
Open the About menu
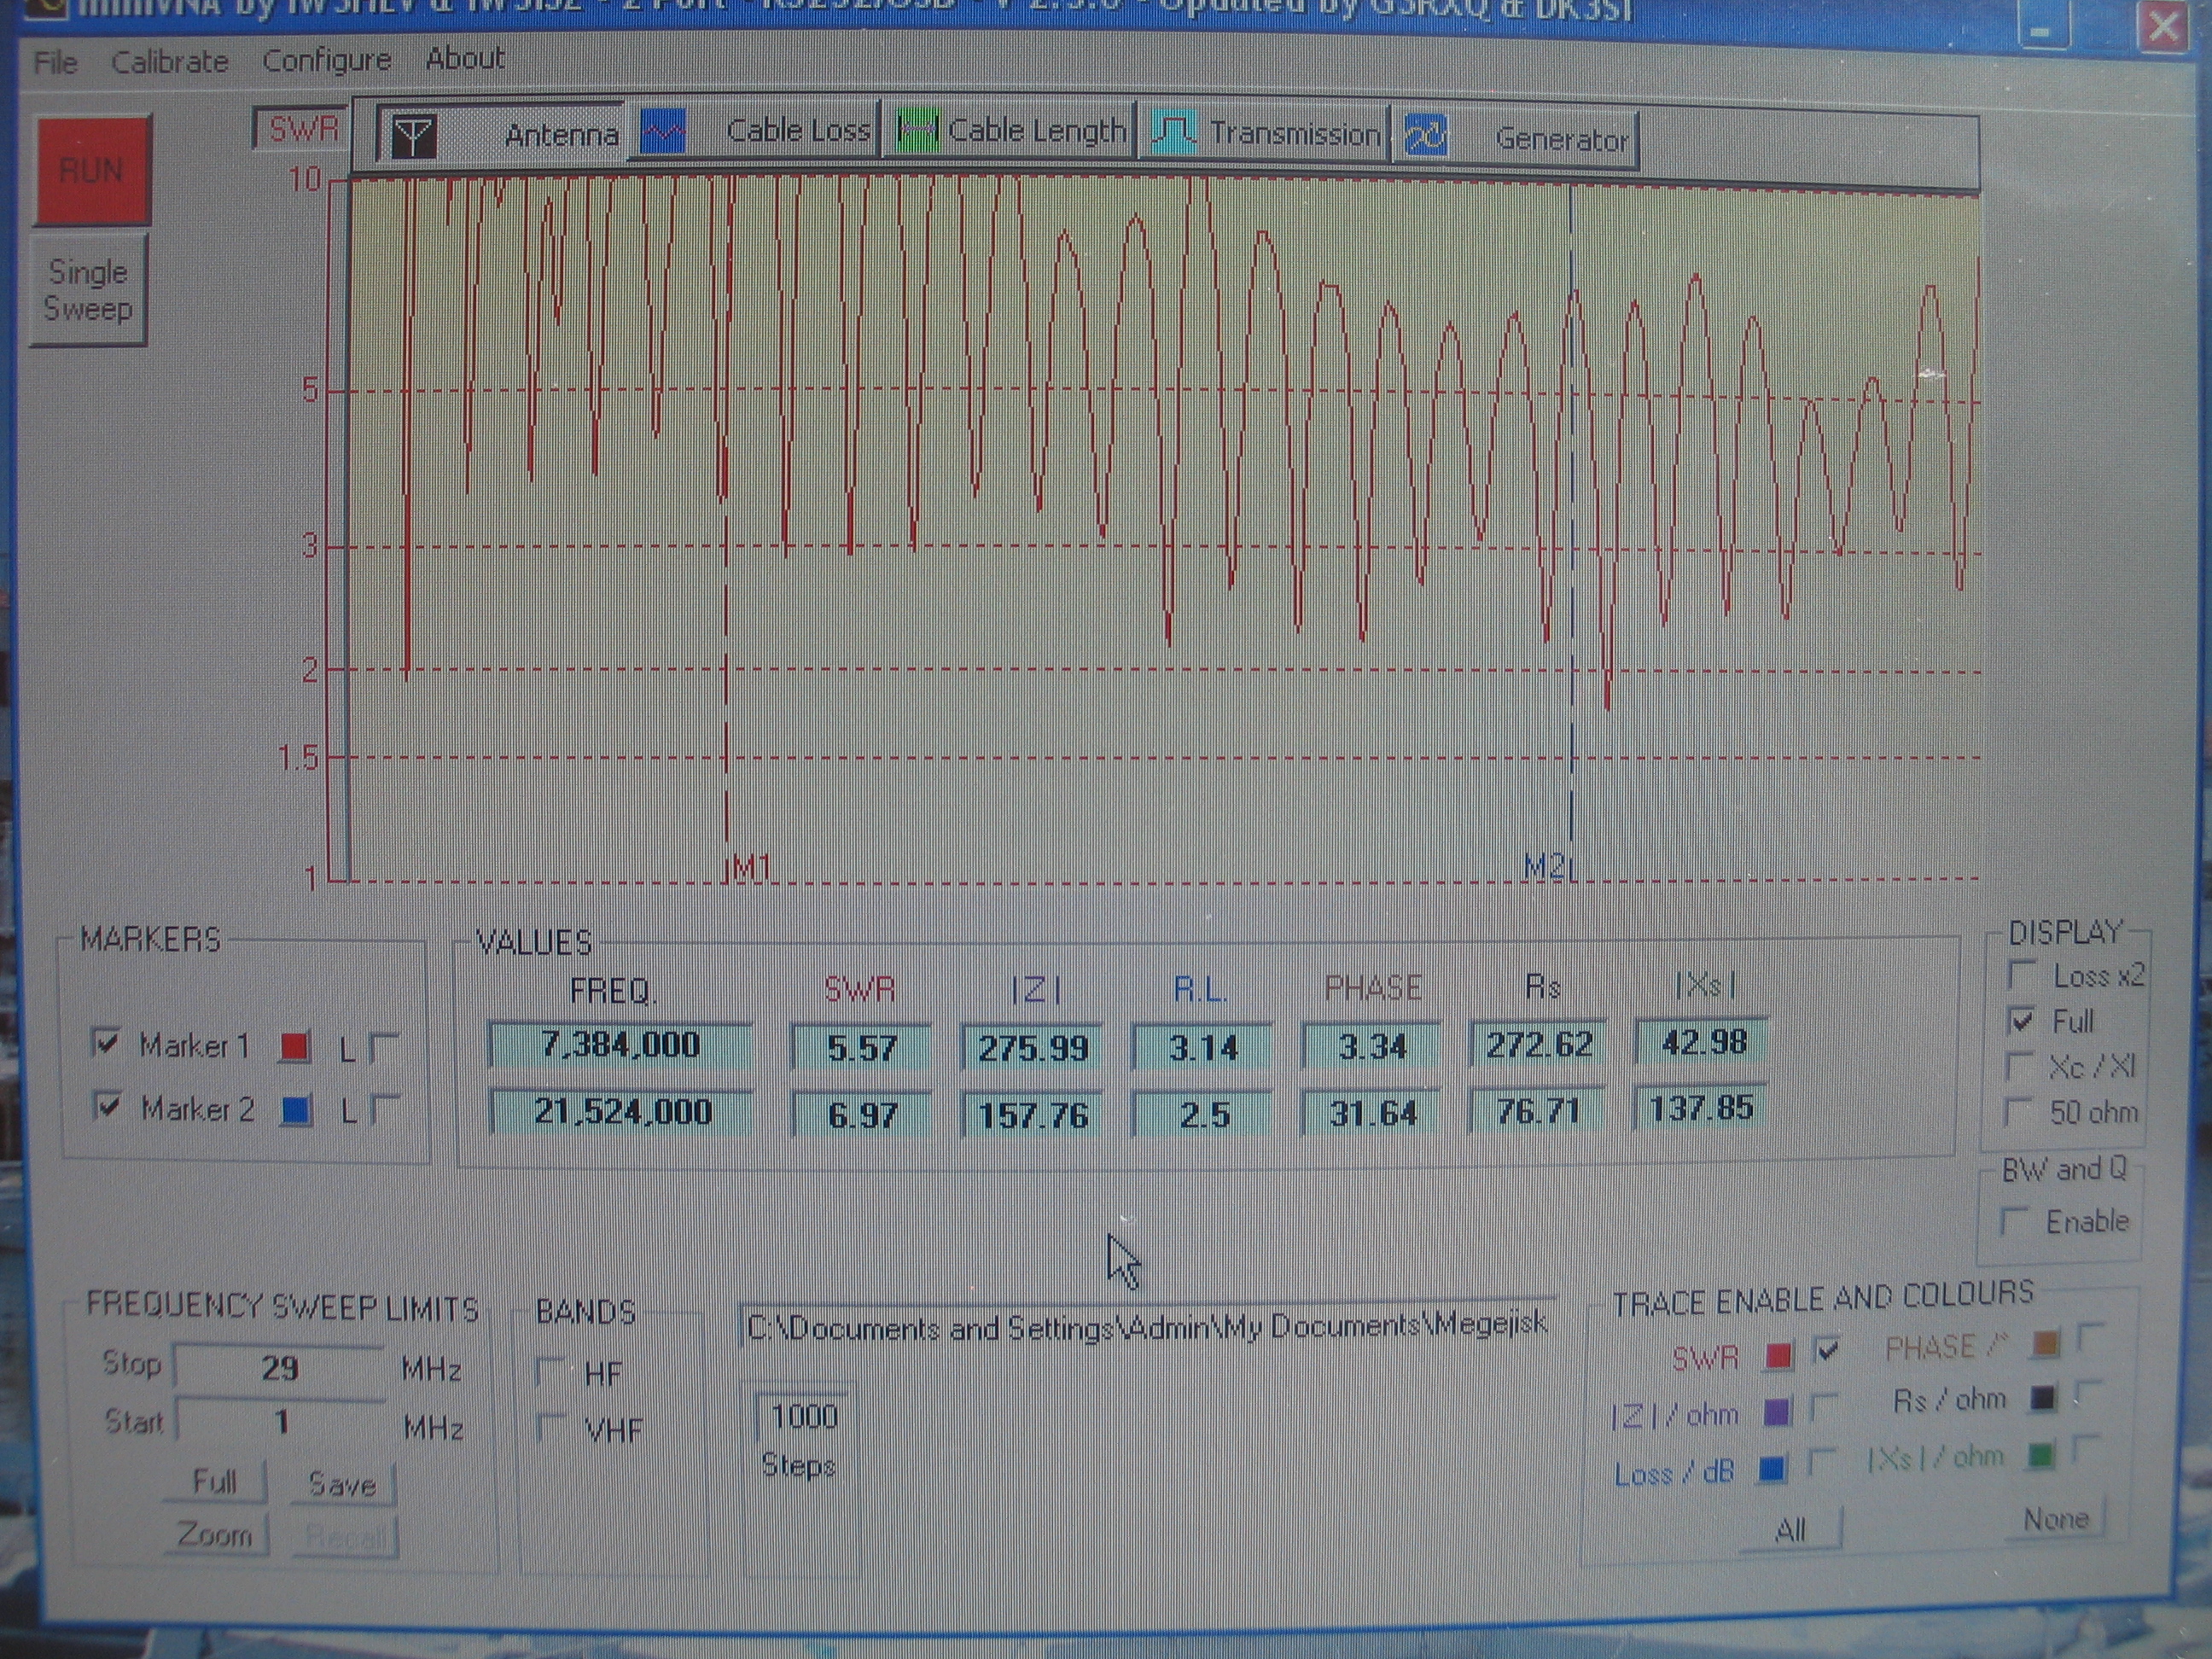[465, 58]
